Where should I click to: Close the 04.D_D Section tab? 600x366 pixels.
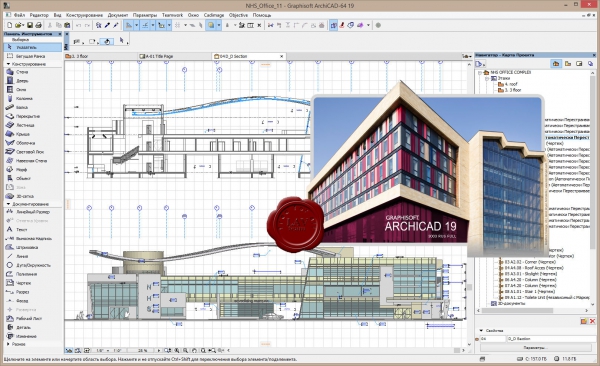click(282, 56)
